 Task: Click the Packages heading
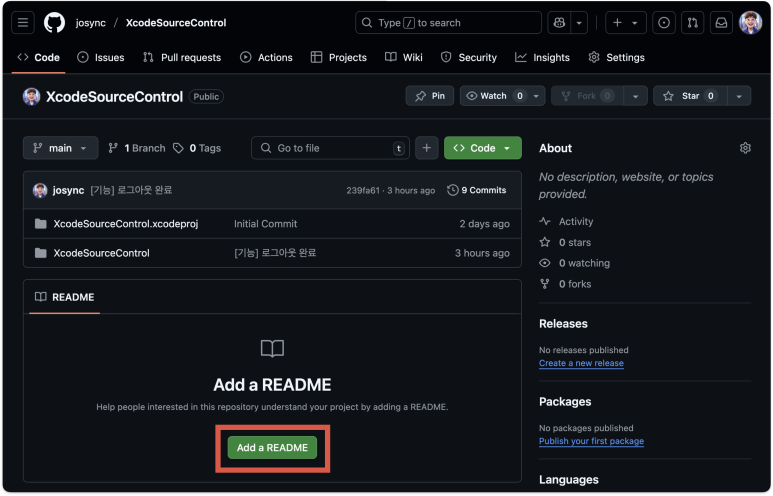[565, 401]
